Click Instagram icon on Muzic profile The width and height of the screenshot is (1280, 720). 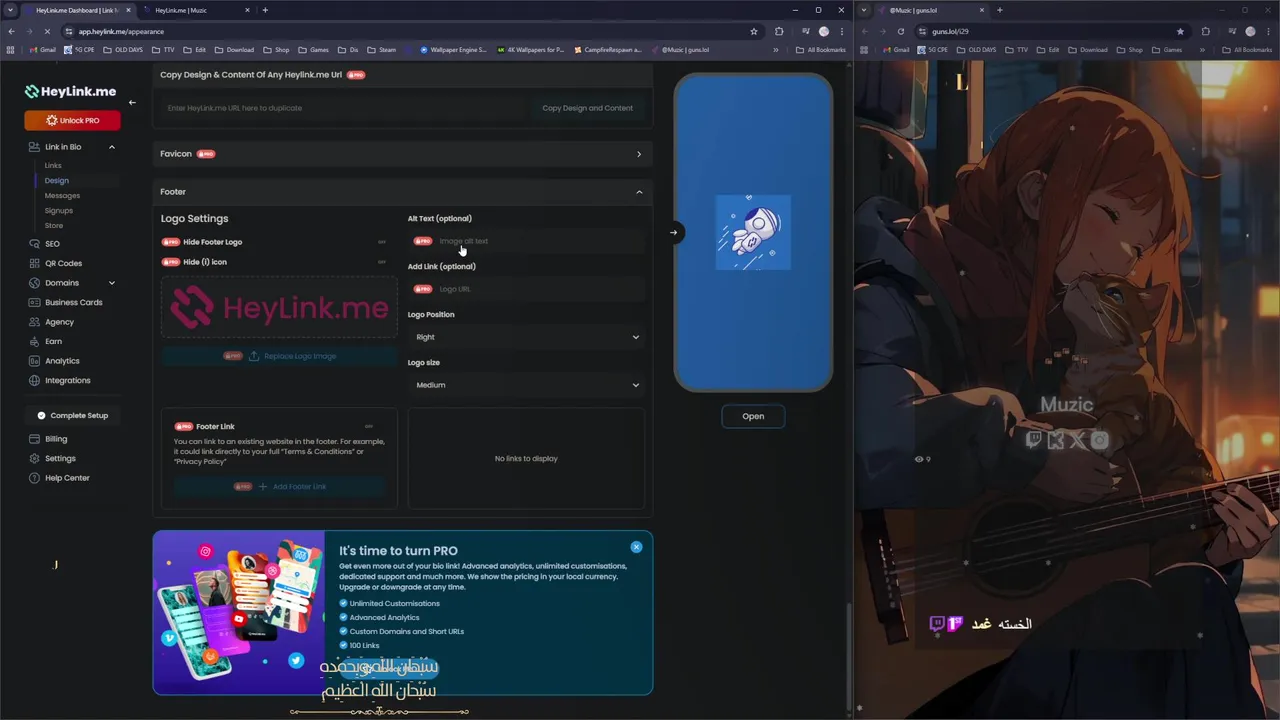[x=1100, y=440]
